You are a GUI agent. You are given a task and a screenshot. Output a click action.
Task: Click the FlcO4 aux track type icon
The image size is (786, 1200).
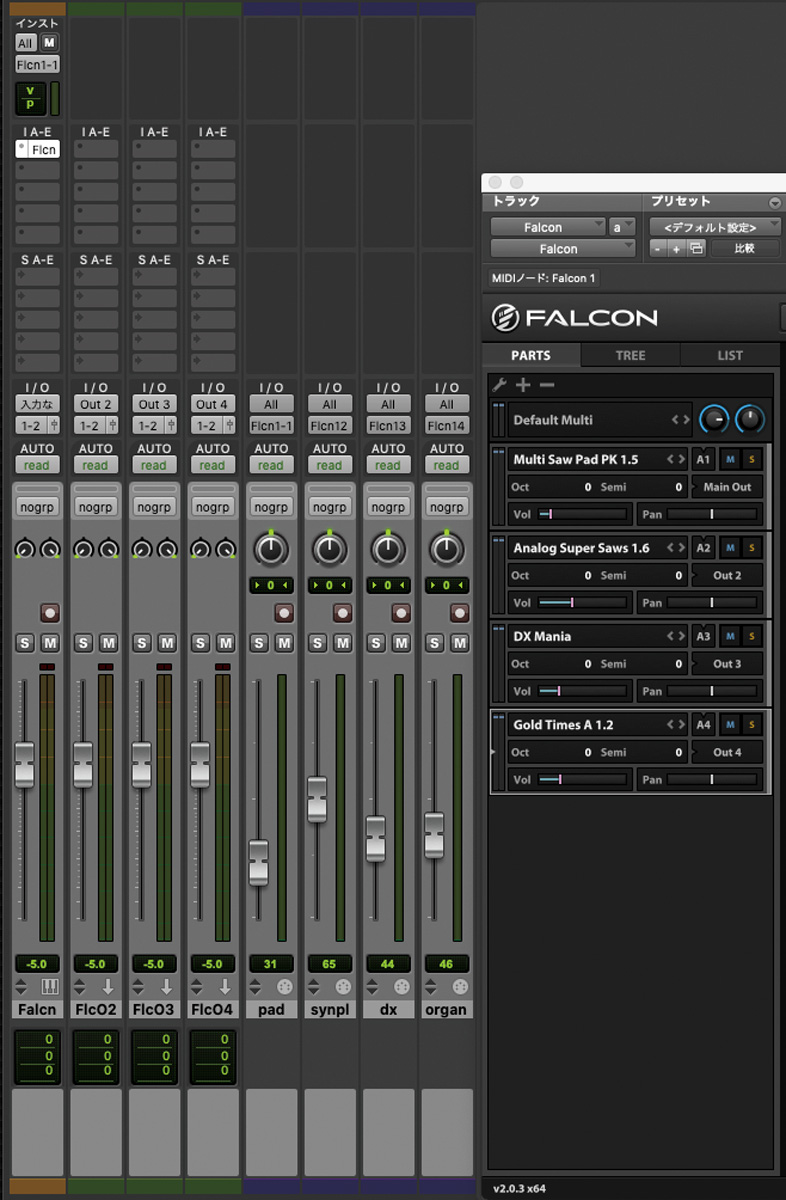(225, 987)
